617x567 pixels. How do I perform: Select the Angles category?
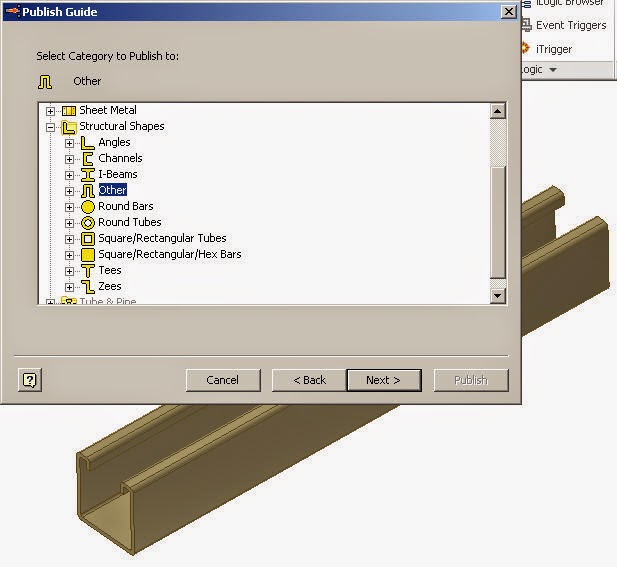[x=114, y=142]
